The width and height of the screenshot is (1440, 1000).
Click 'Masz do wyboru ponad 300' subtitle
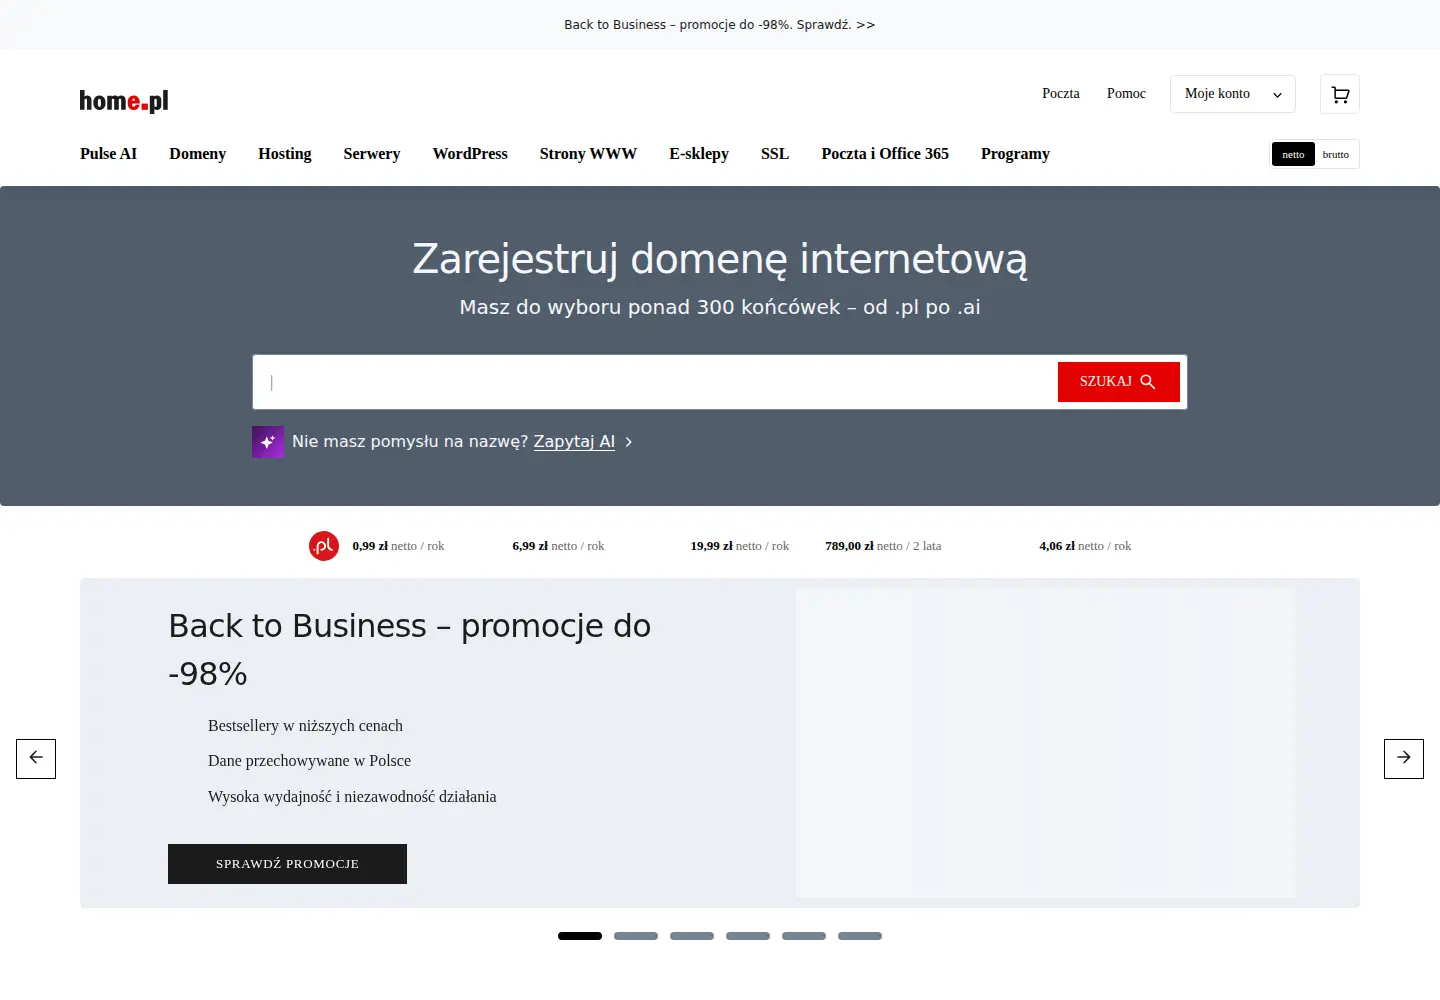[x=720, y=307]
